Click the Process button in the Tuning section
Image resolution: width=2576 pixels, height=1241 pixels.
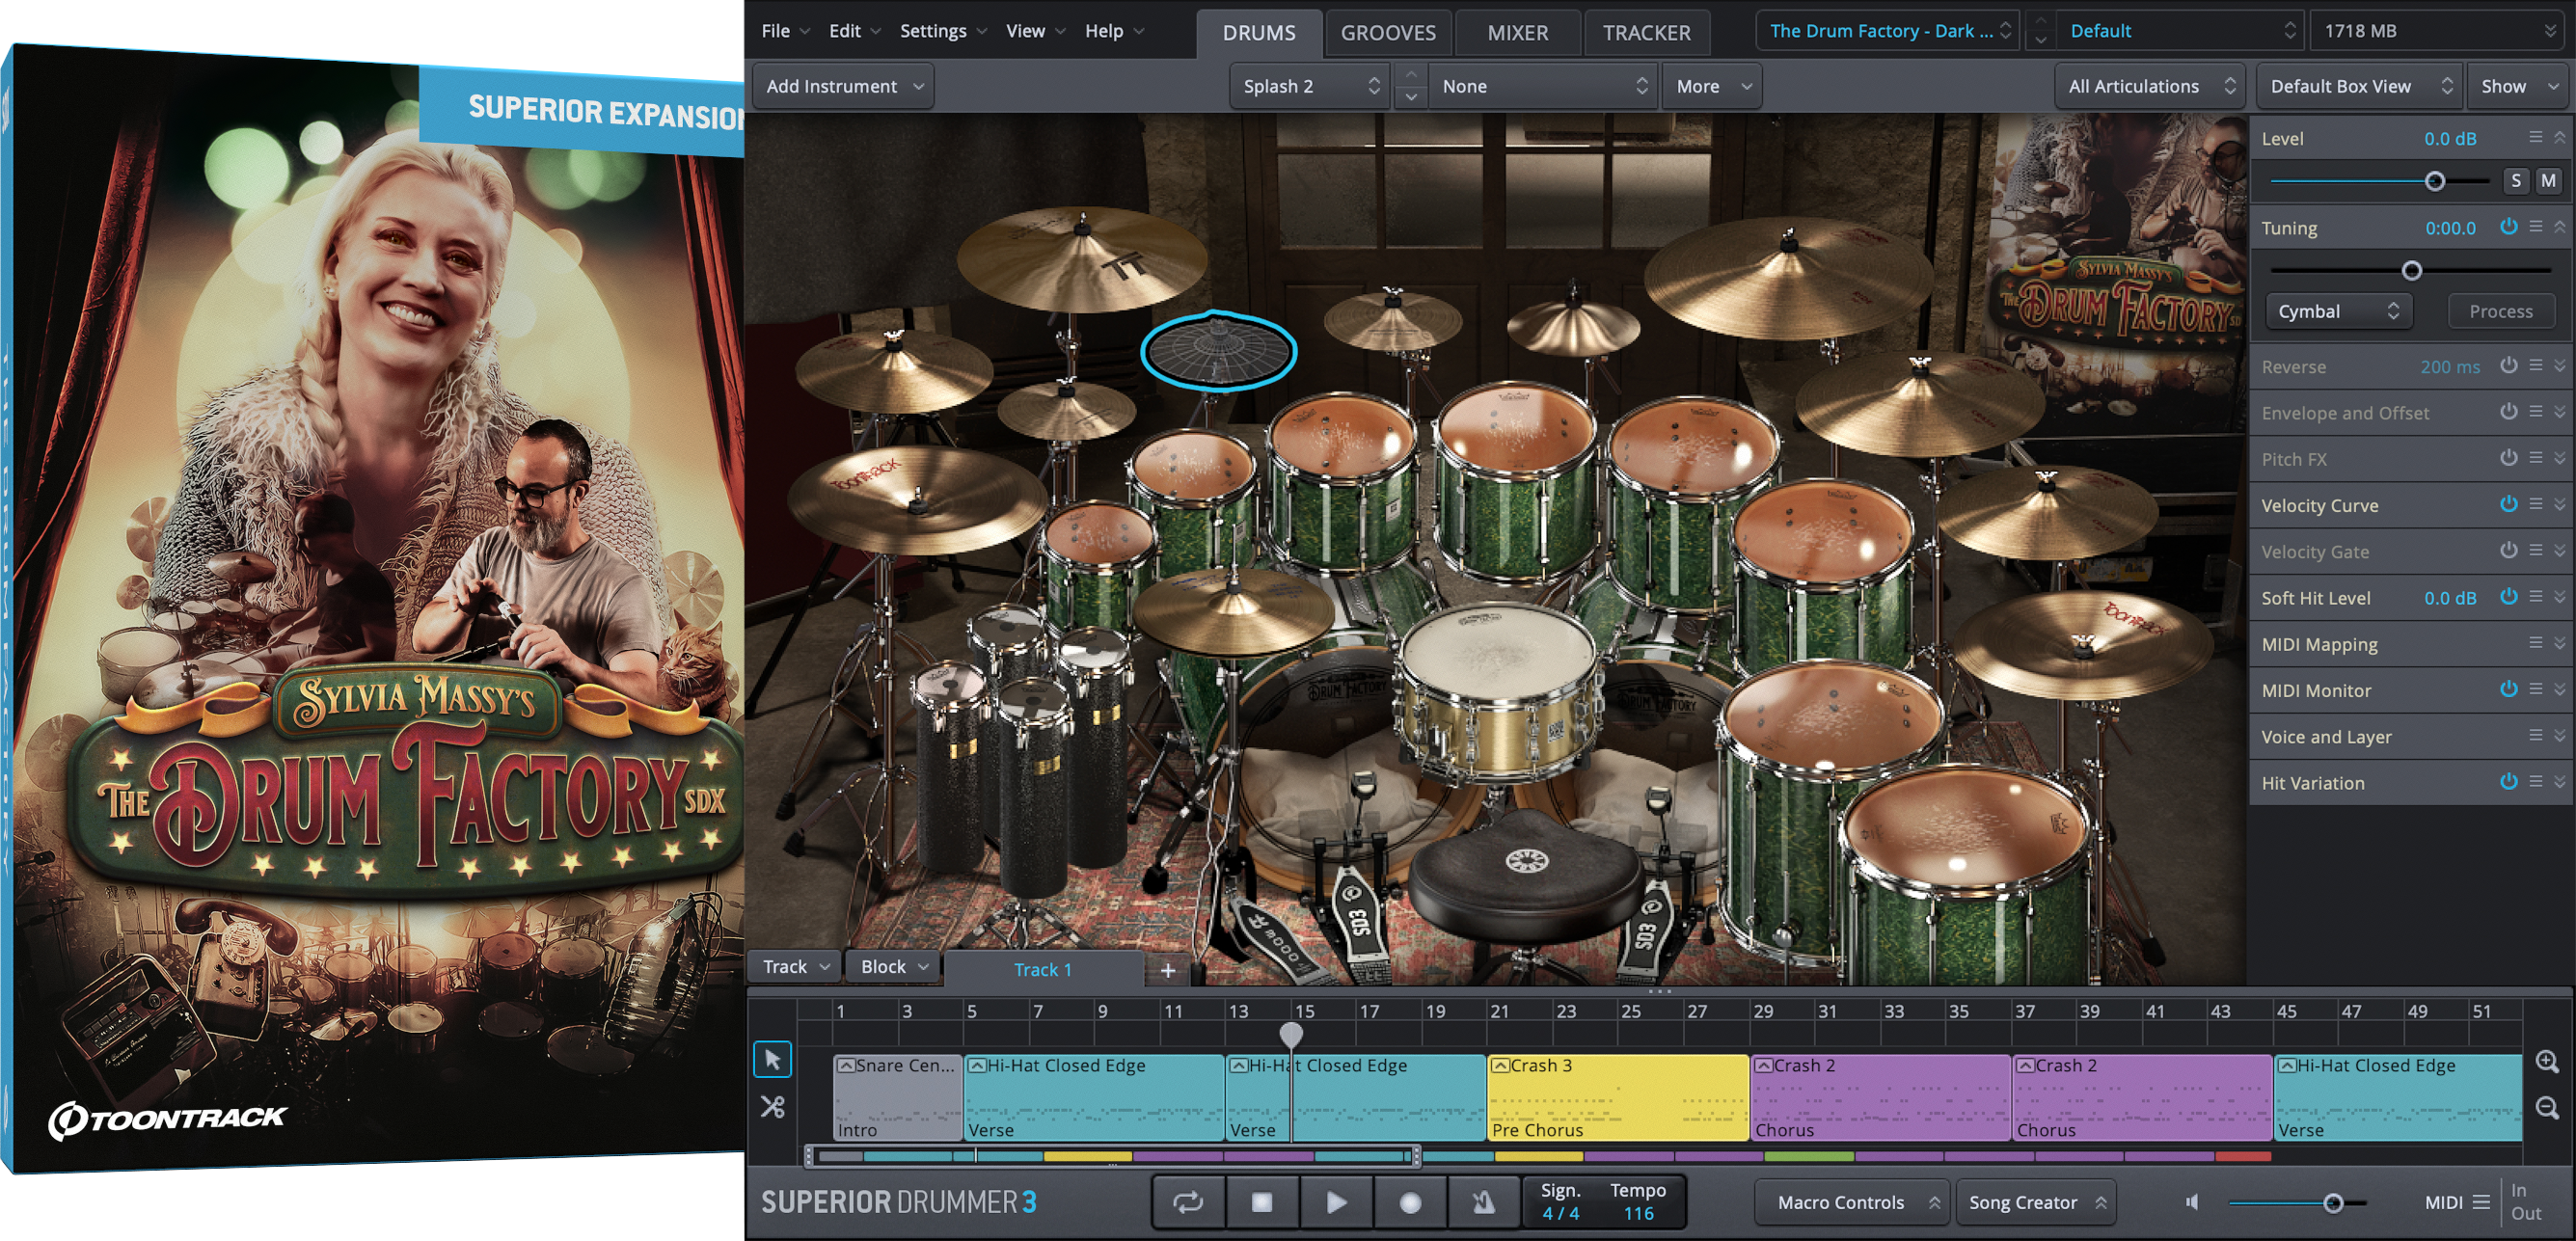coord(2500,311)
